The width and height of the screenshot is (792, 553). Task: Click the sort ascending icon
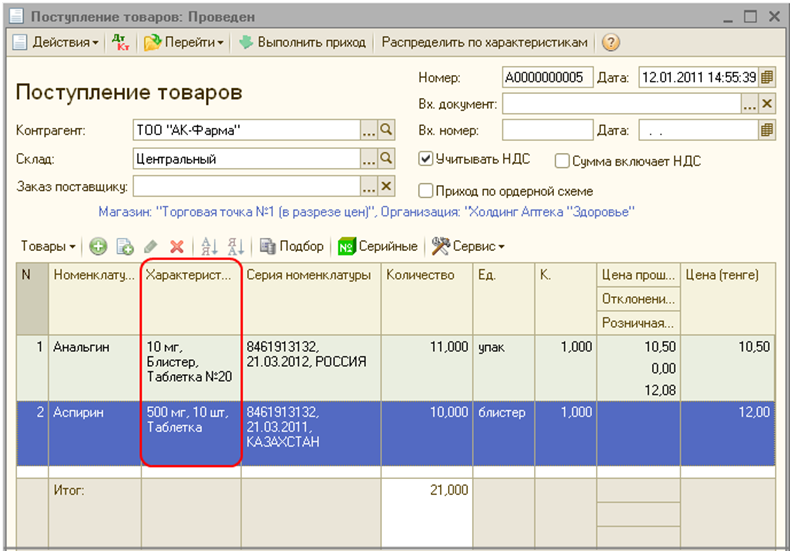tap(209, 246)
